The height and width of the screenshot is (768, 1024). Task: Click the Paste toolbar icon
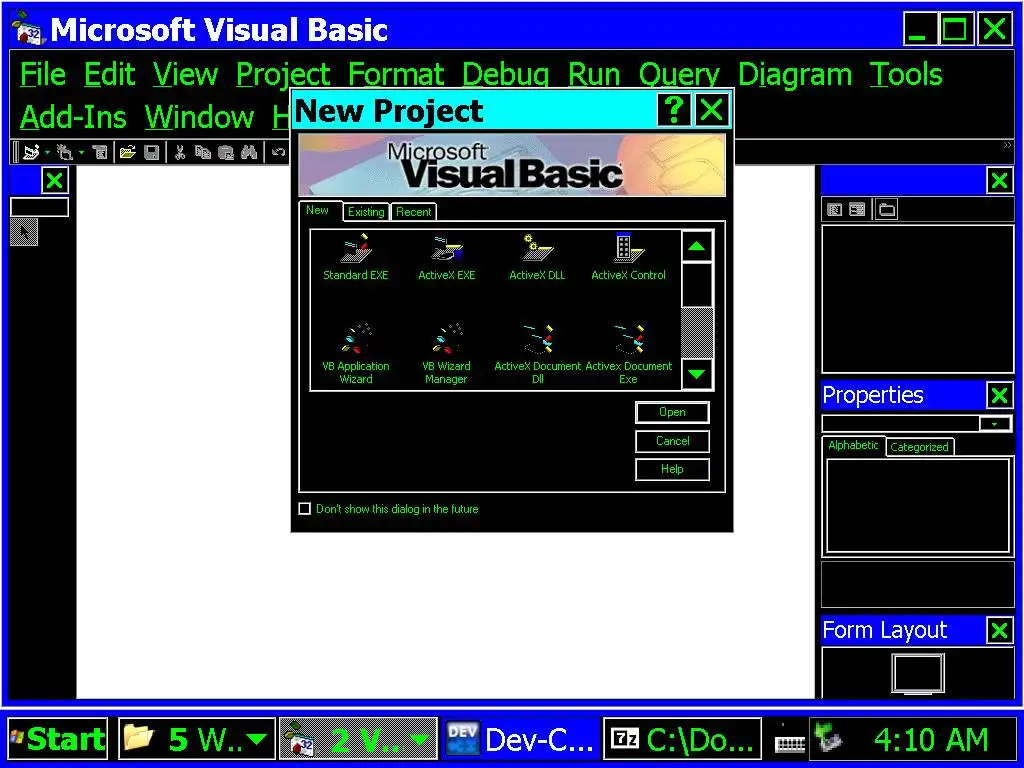pos(226,153)
